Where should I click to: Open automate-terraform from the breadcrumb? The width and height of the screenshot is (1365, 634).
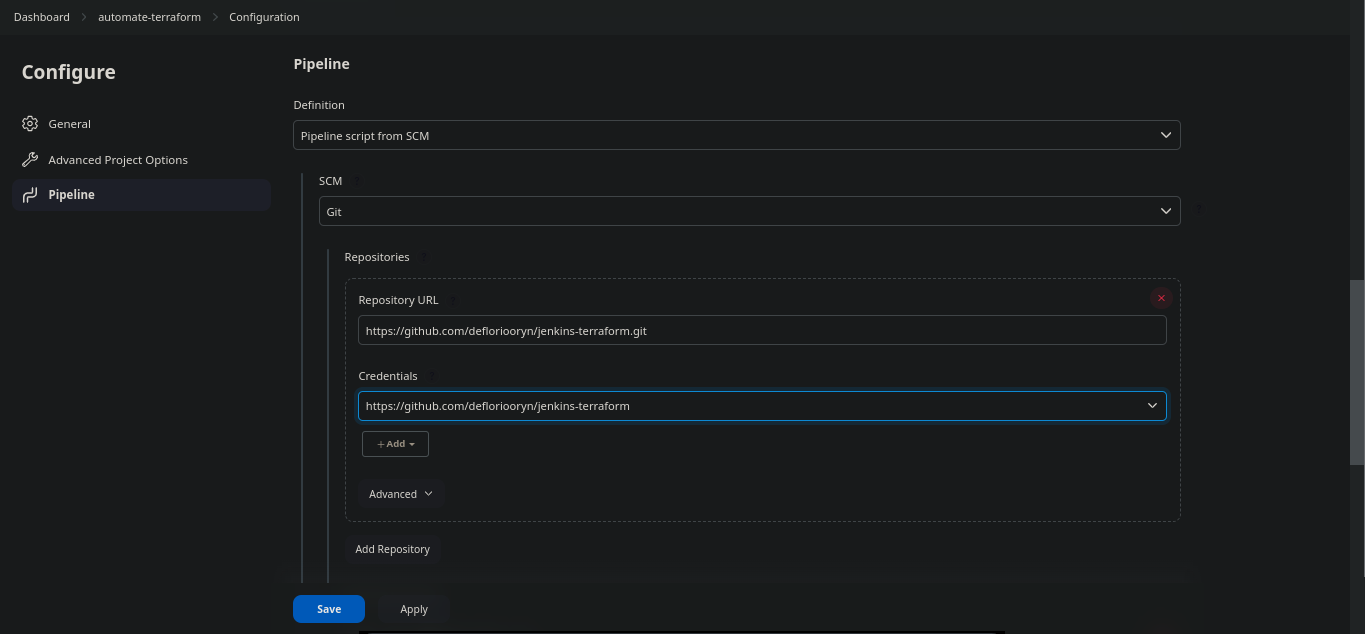pos(148,17)
